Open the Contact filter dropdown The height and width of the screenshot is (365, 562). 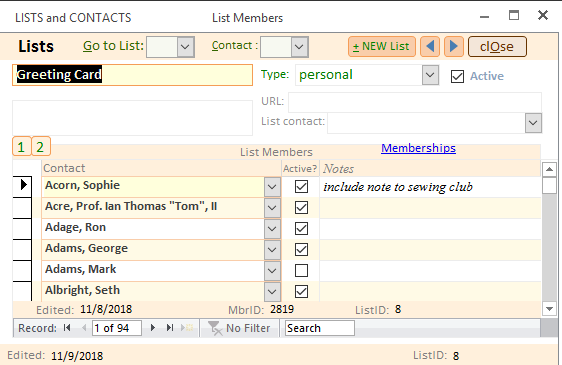point(299,47)
